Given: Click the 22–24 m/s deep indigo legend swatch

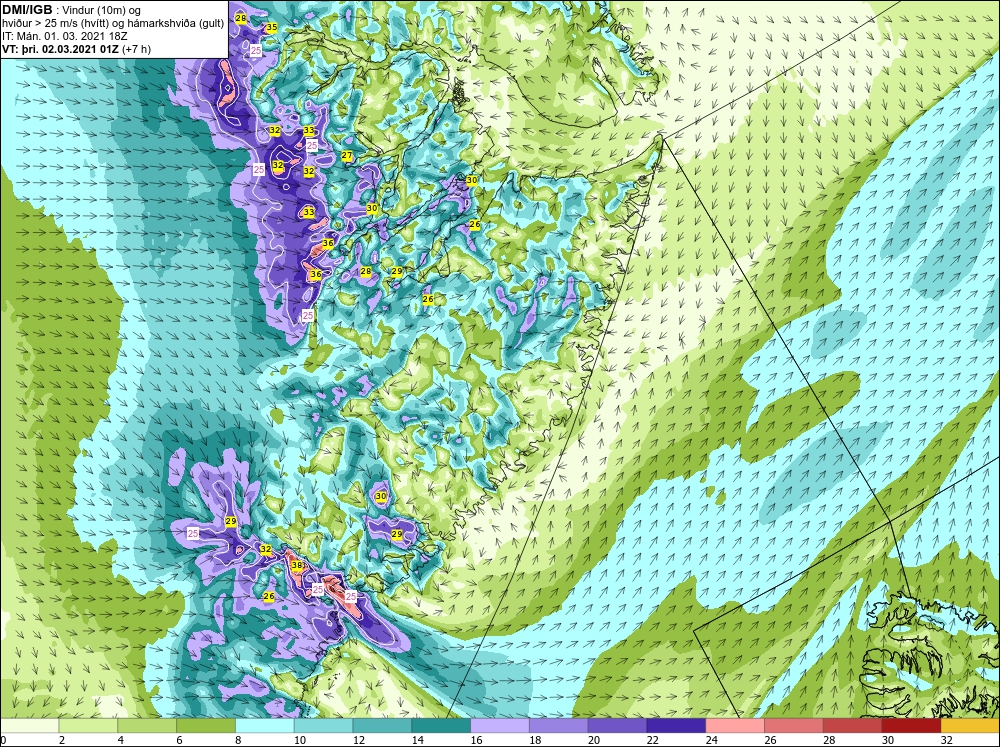Looking at the screenshot, I should pos(676,726).
